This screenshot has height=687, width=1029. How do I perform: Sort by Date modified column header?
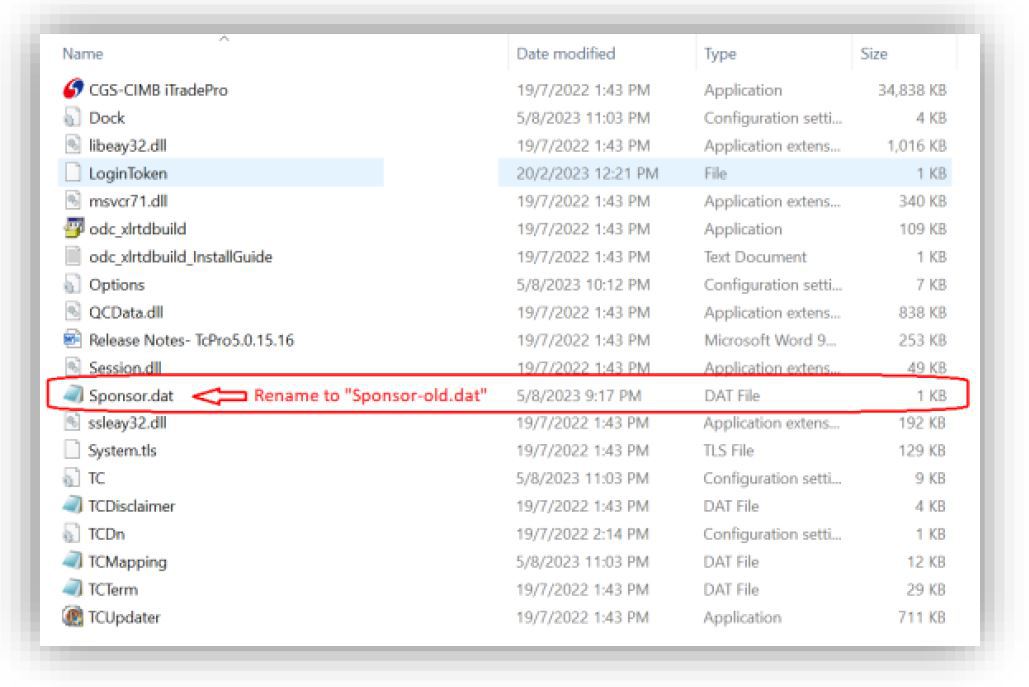(x=565, y=54)
